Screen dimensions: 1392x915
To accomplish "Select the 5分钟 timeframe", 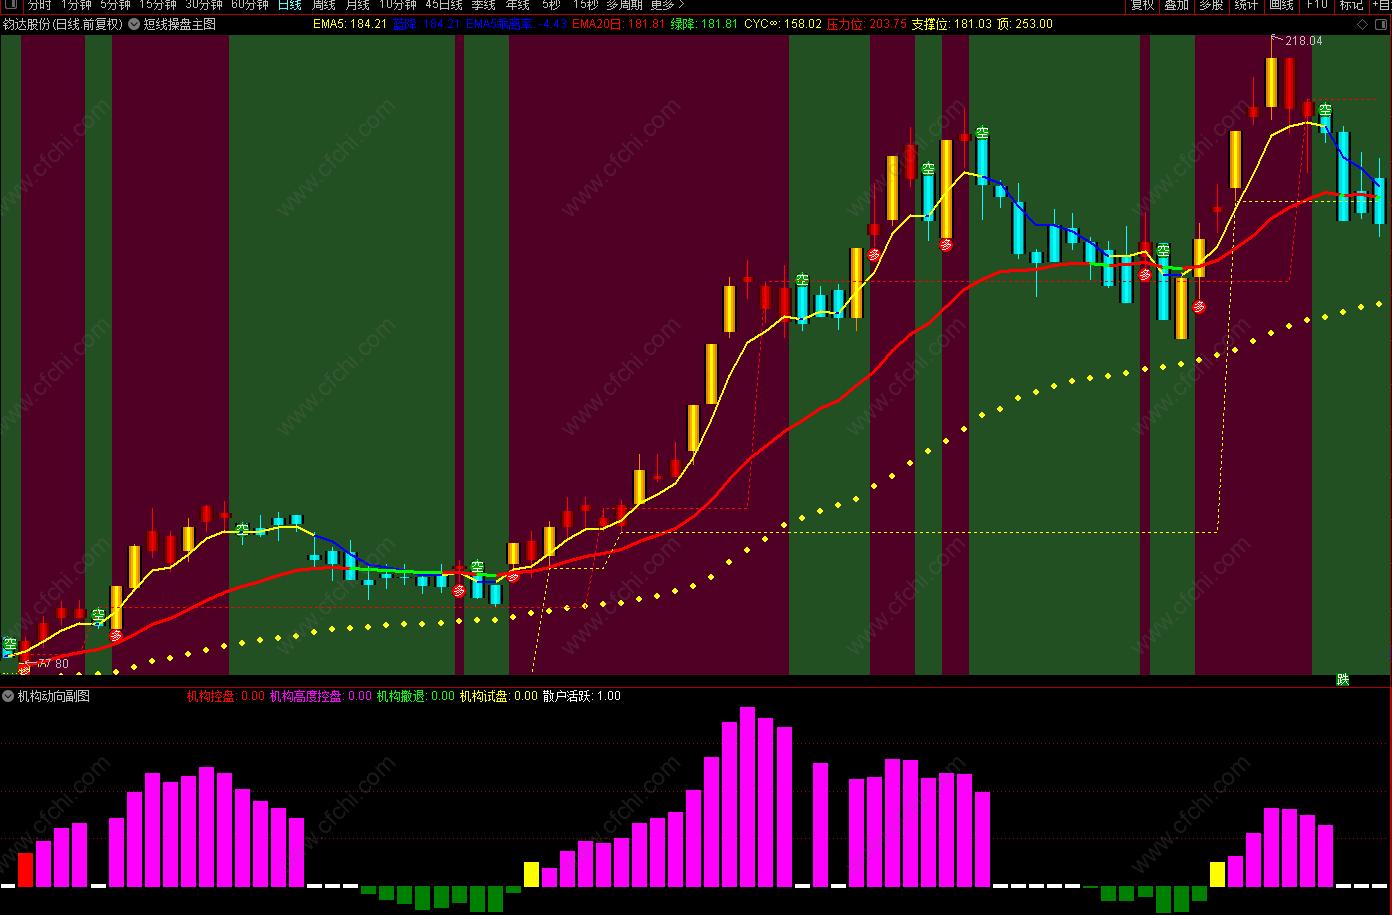I will 115,5.
